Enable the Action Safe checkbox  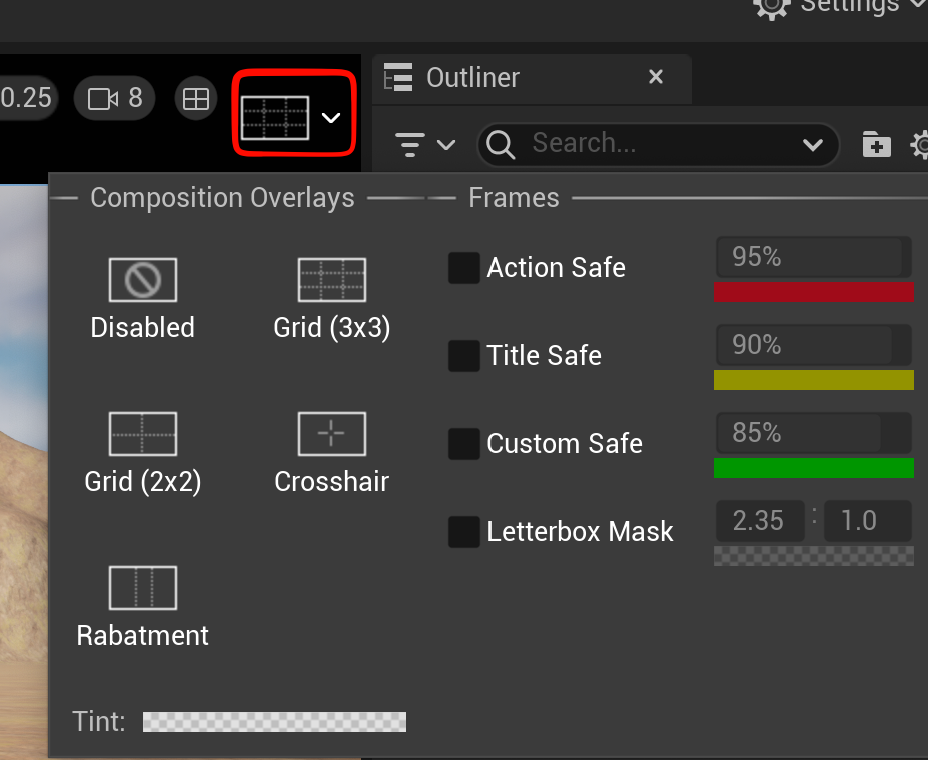(x=463, y=268)
